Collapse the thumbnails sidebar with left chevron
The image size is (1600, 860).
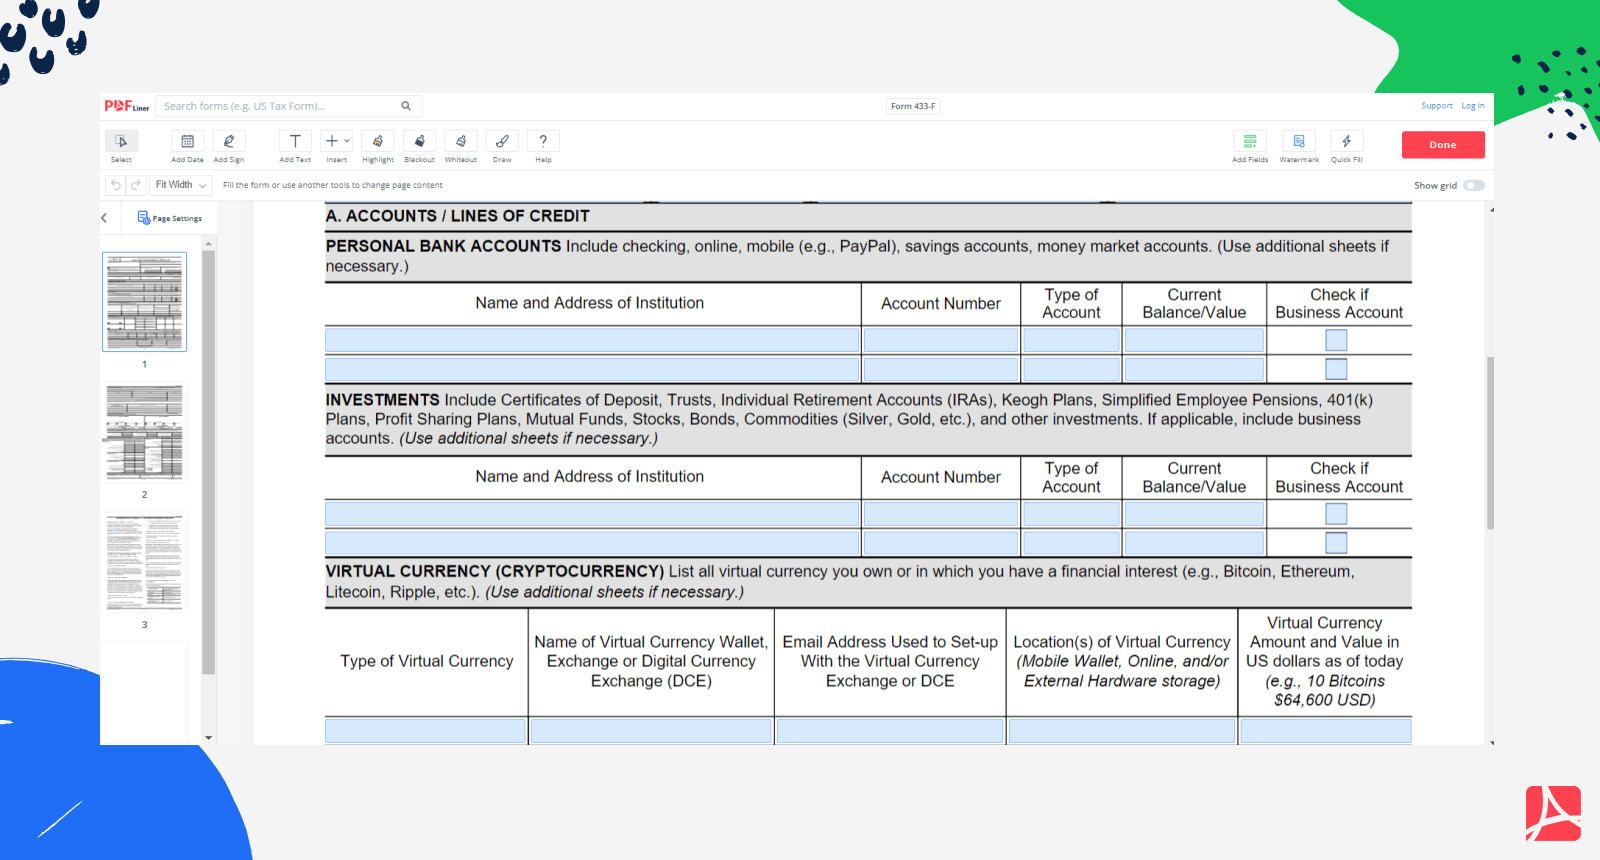[104, 218]
